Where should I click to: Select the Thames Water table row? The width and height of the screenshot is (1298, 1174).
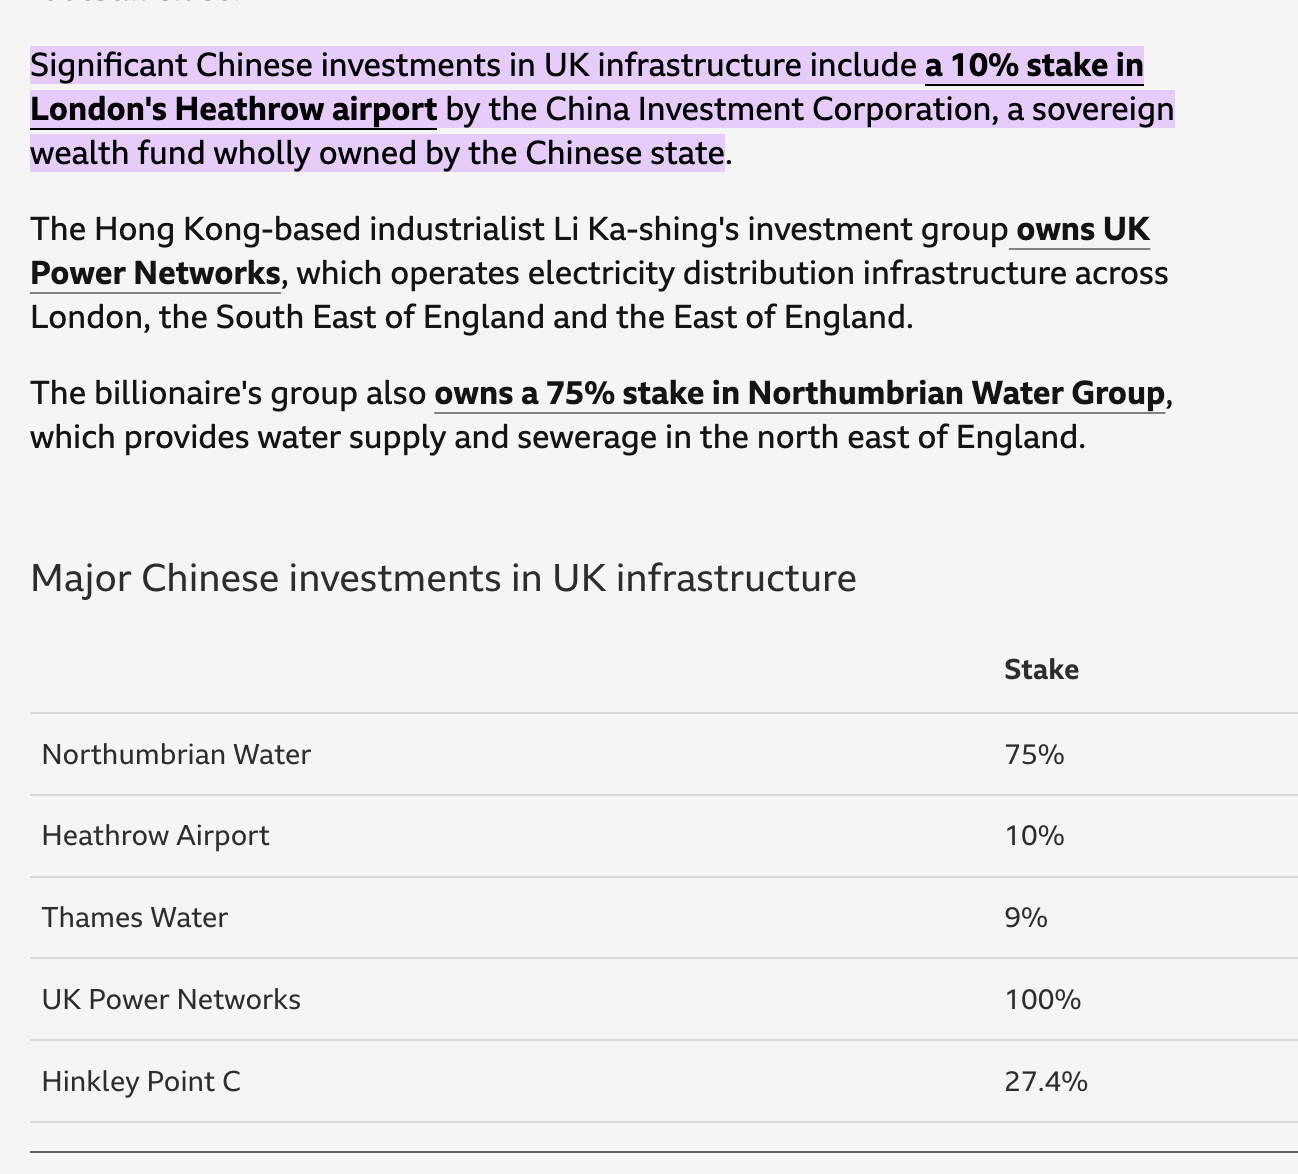click(x=664, y=918)
